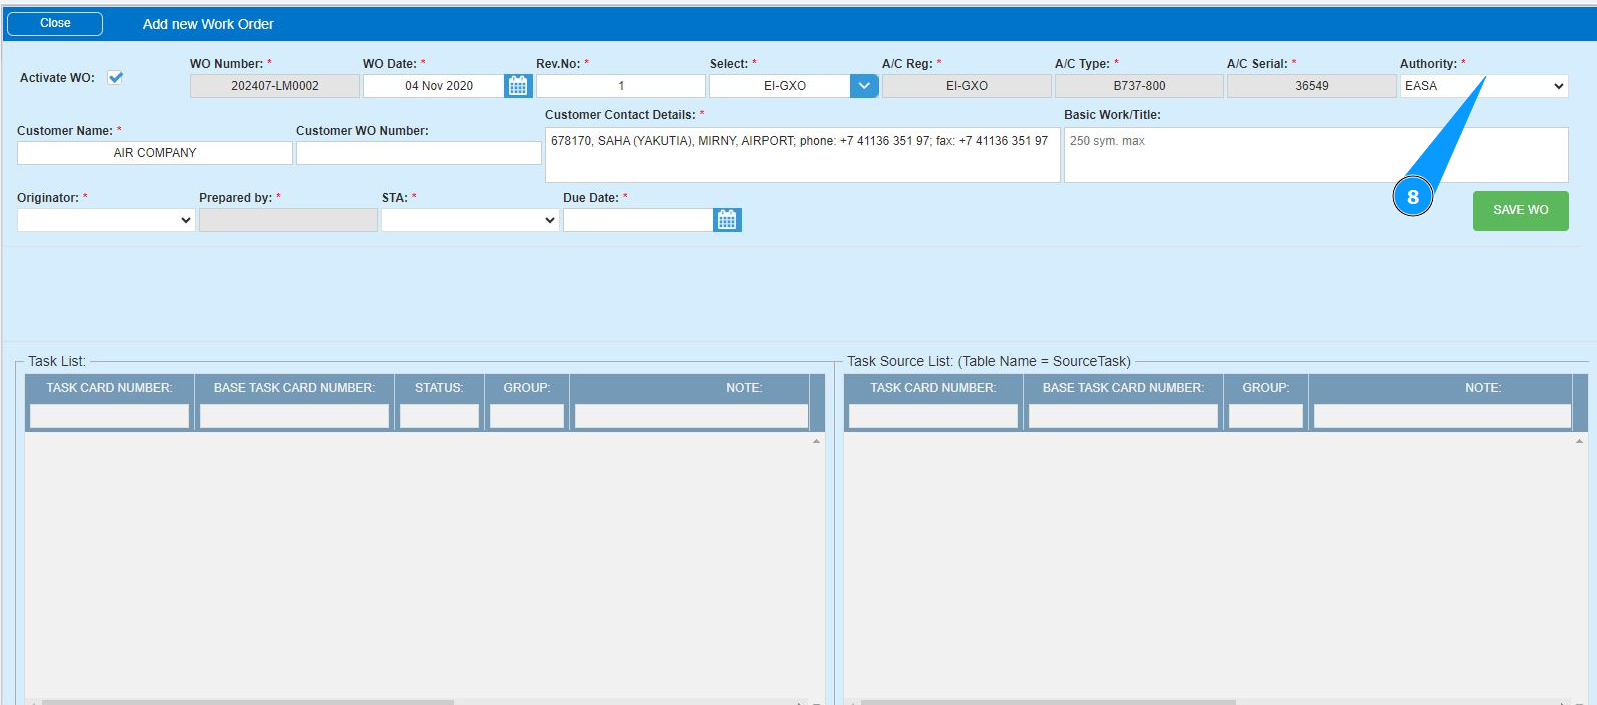Click the WO Number field 202407-LM0002

[275, 86]
